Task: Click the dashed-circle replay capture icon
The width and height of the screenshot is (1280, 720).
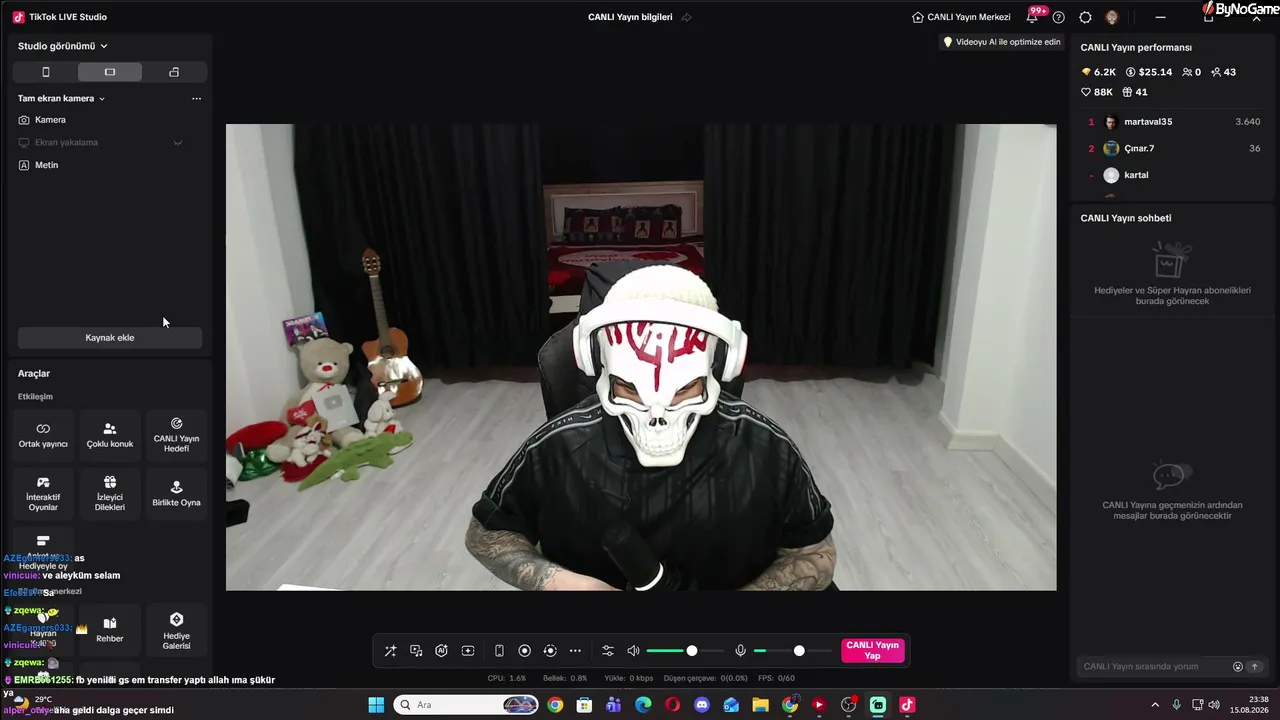Action: (x=549, y=651)
